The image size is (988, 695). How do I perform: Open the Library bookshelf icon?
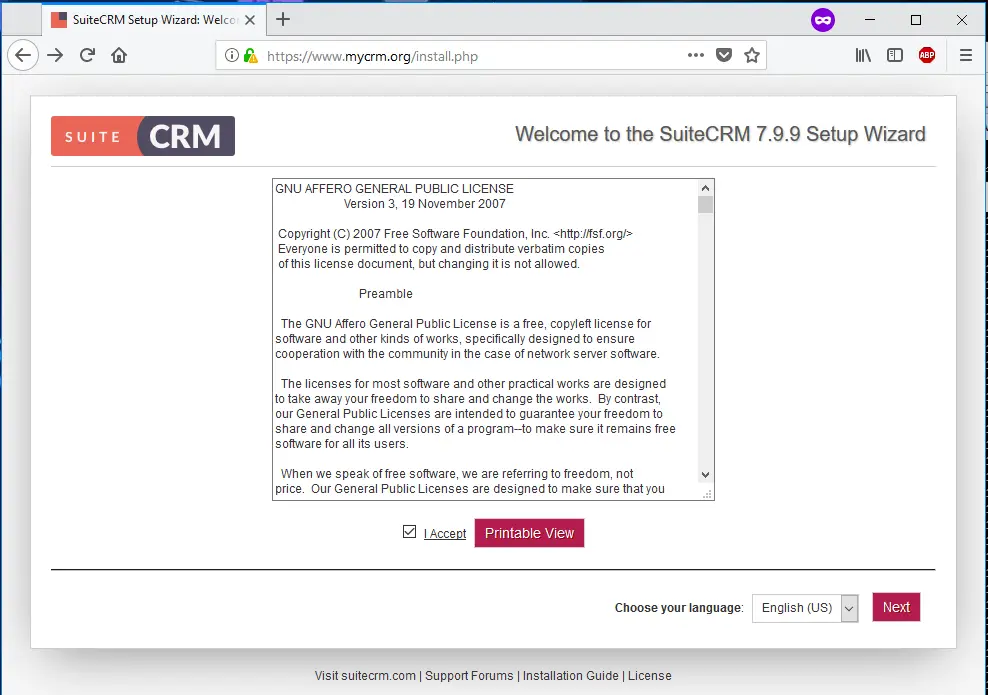pos(863,55)
